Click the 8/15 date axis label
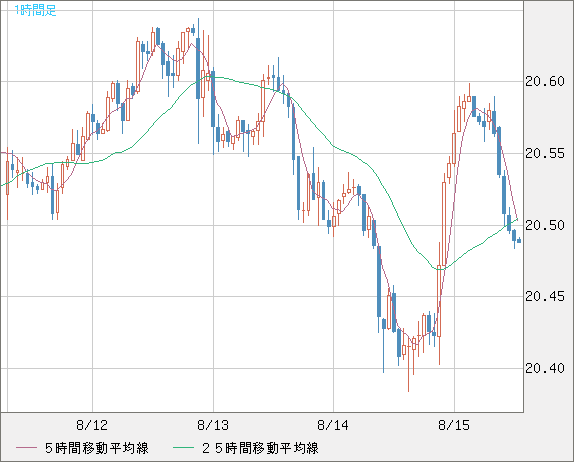574x462 pixels. click(x=454, y=425)
